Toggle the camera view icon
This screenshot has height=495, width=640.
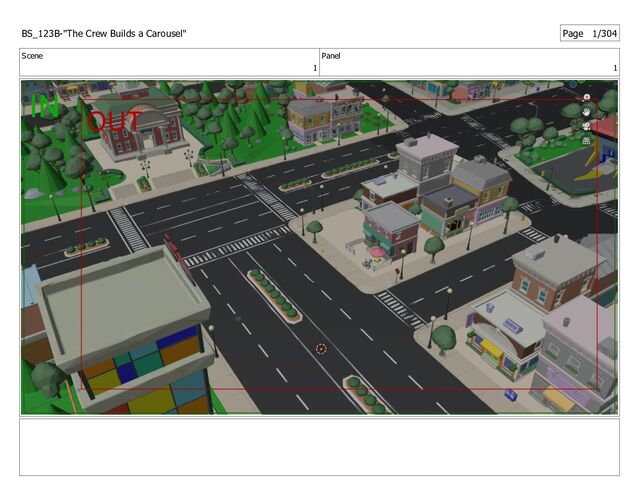point(586,127)
